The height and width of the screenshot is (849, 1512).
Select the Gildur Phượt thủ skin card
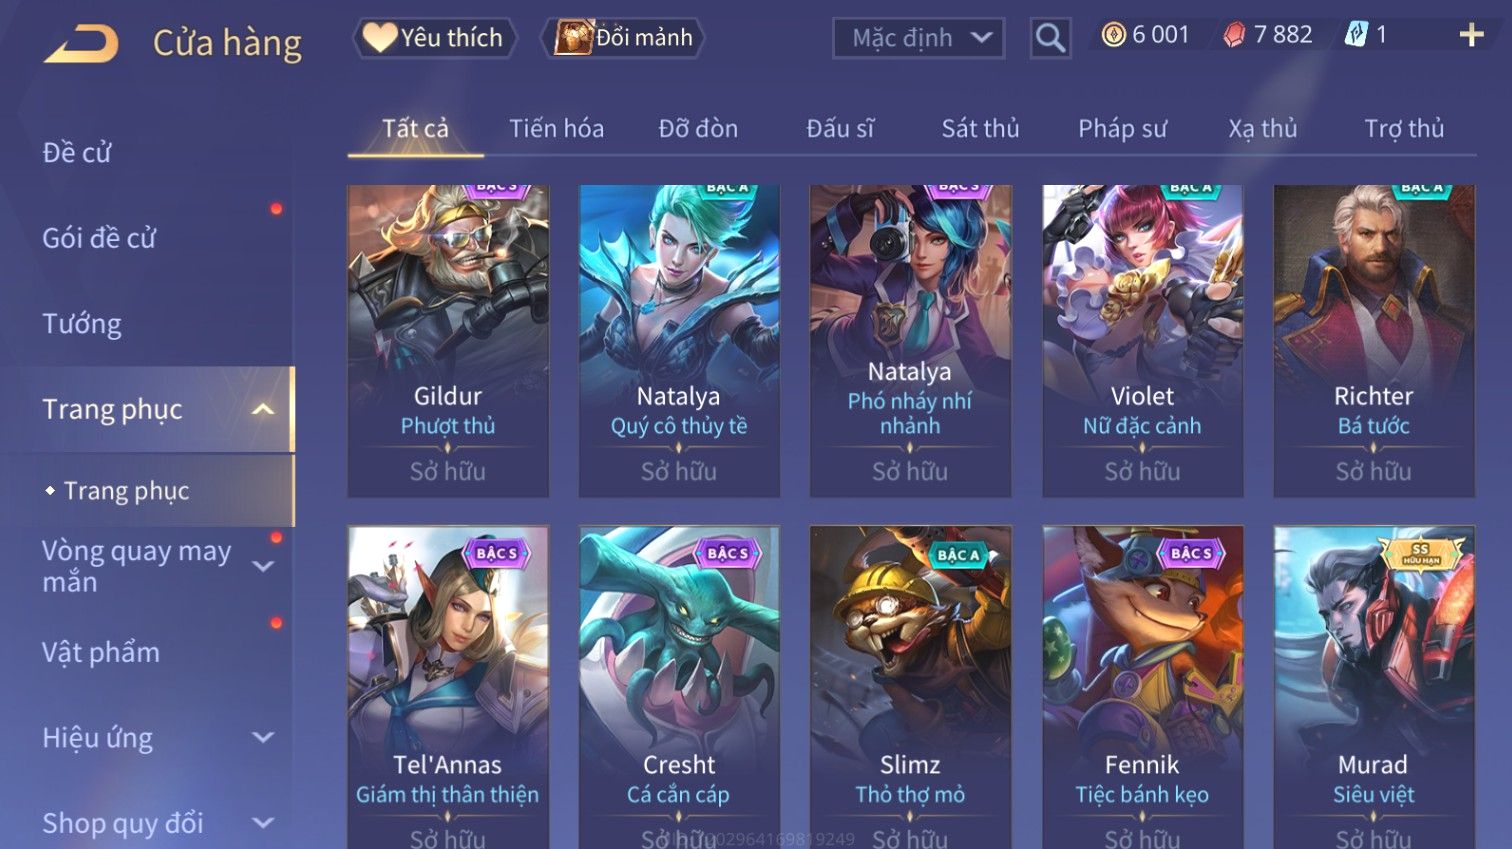point(448,340)
